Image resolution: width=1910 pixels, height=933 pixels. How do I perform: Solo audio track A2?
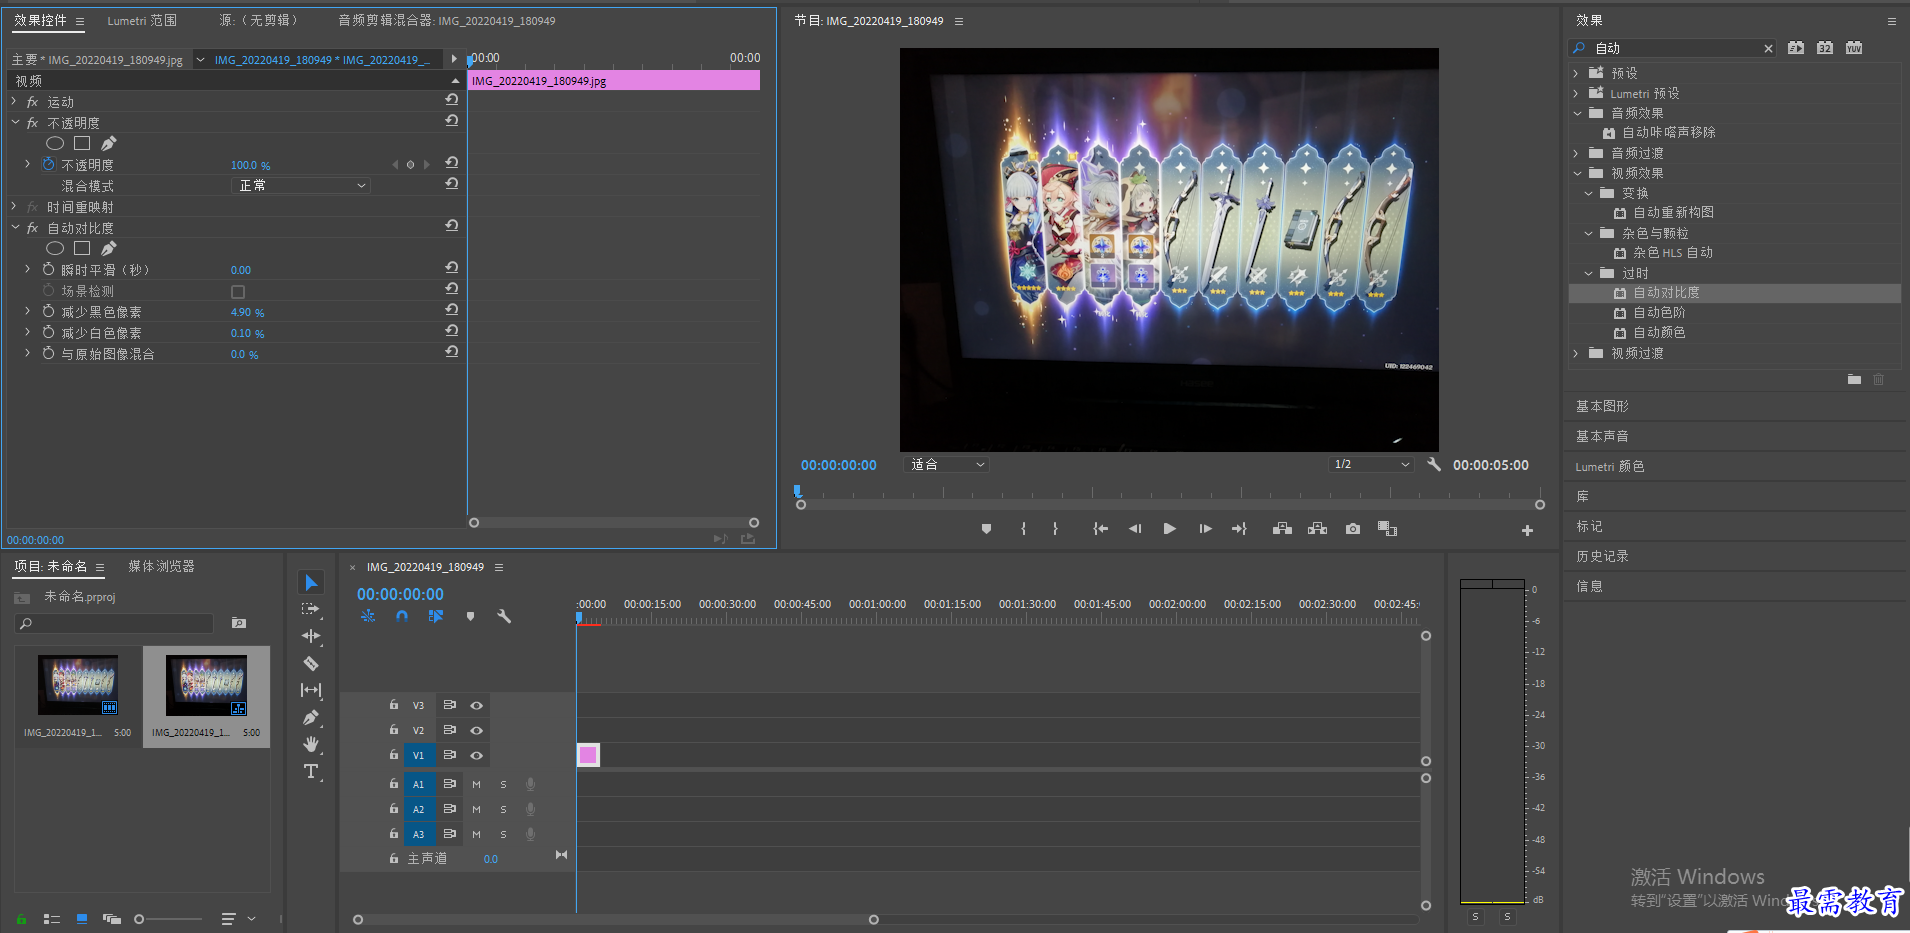point(503,810)
